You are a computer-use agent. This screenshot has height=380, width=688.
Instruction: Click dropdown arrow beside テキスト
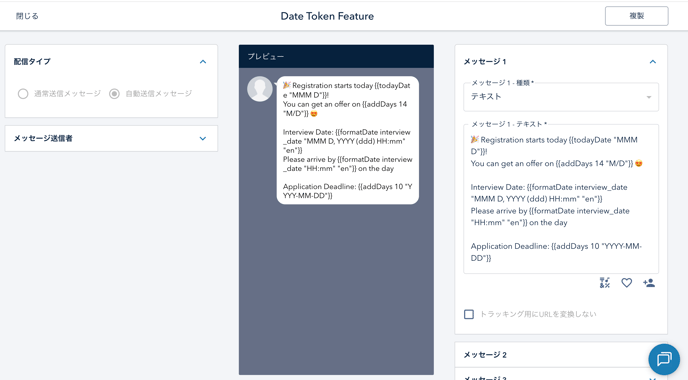point(649,97)
